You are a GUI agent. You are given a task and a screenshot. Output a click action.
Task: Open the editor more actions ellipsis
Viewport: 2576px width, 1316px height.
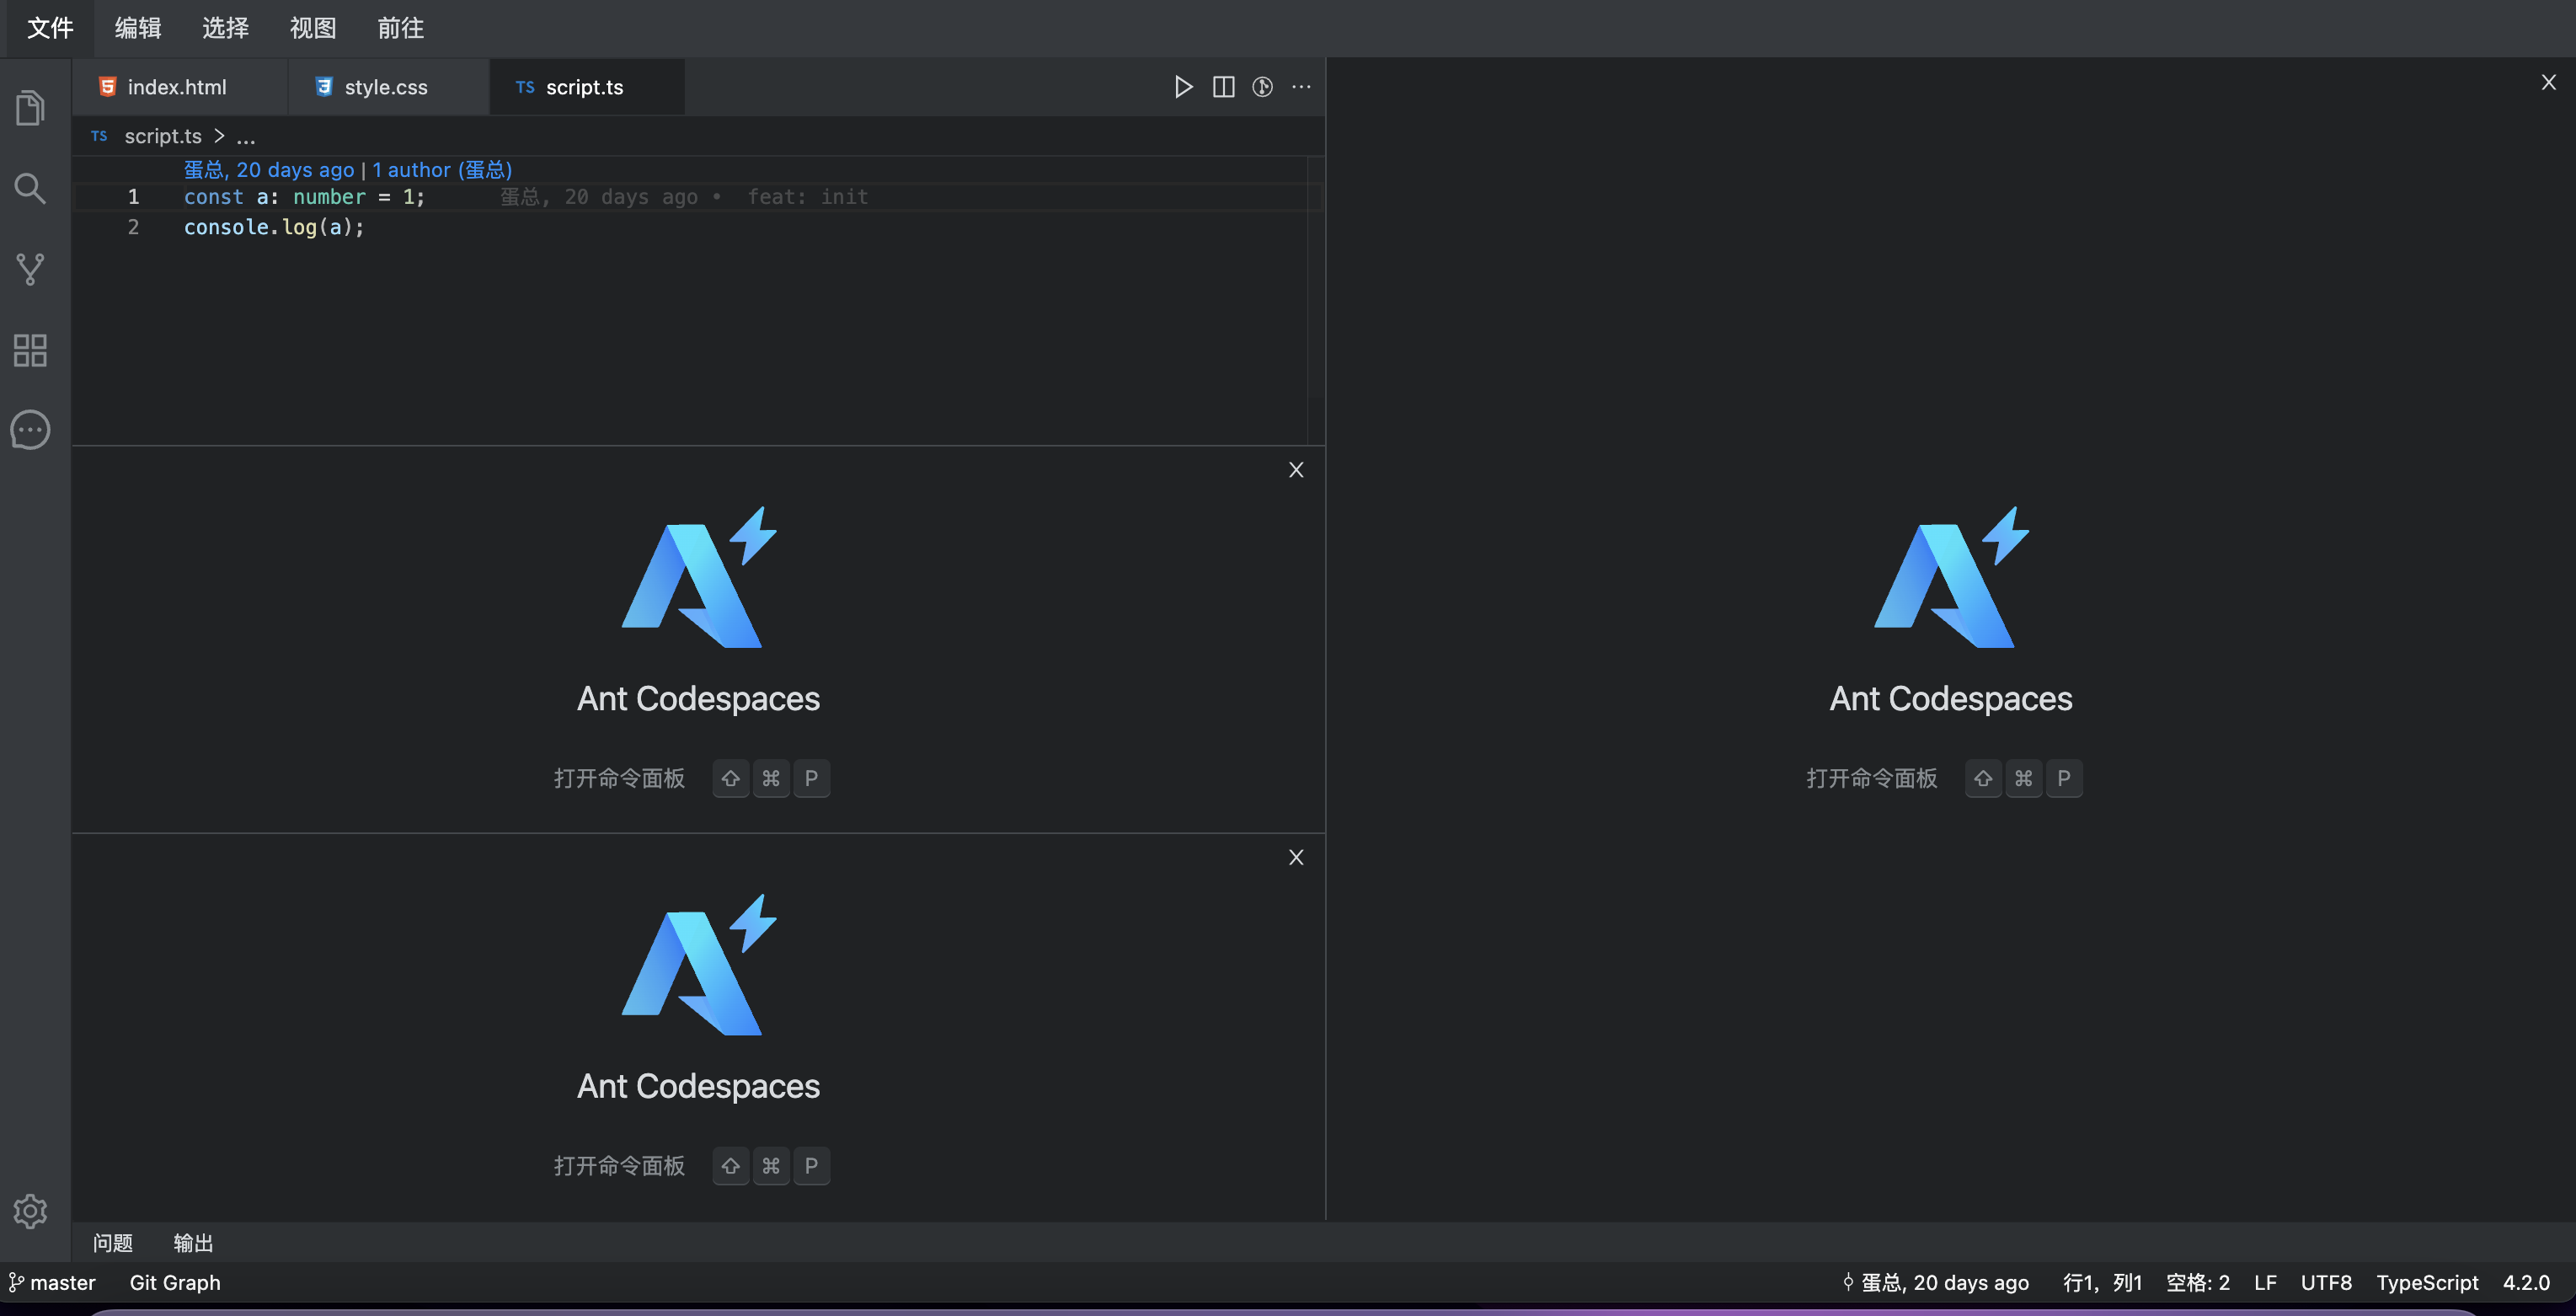pos(1301,87)
